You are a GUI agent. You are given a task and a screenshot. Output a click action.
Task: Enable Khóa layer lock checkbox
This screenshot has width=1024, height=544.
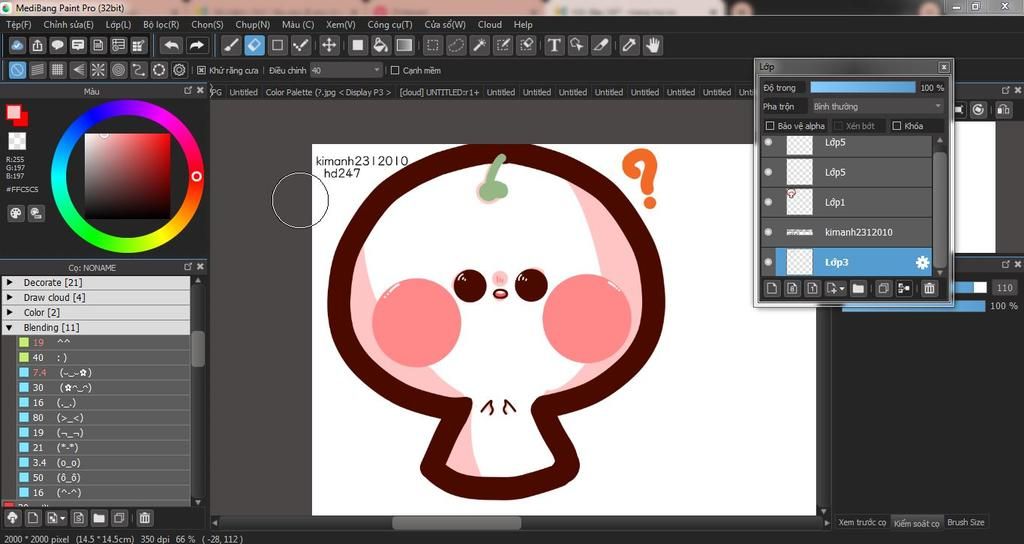[897, 125]
